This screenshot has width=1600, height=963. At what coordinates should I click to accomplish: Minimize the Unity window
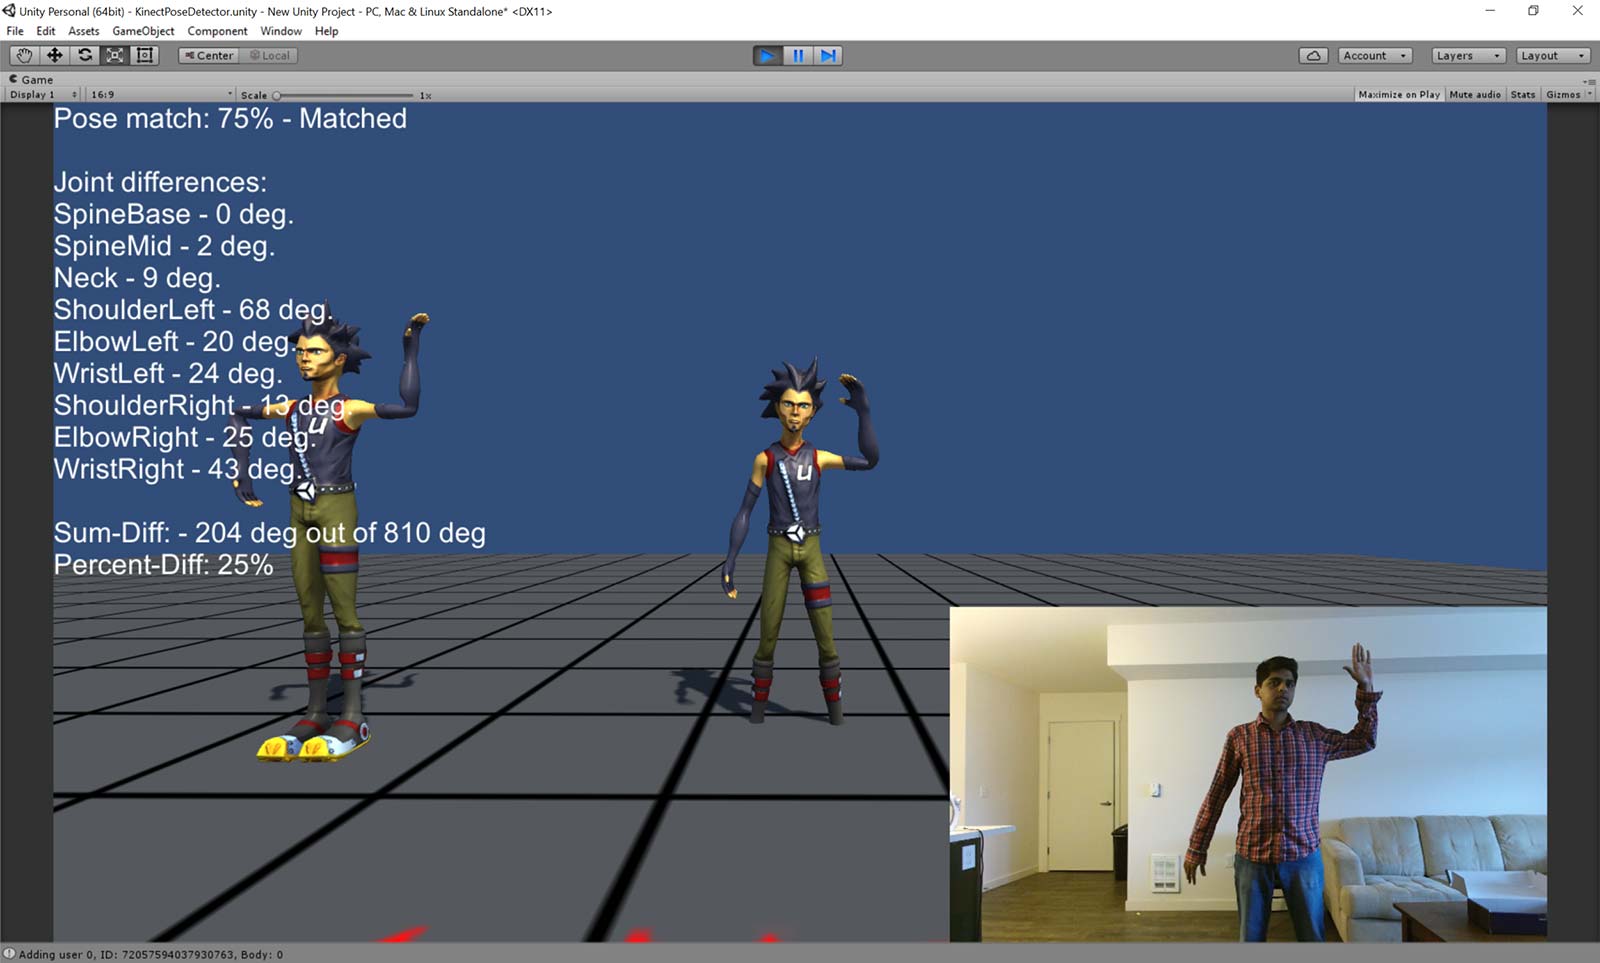click(1490, 11)
